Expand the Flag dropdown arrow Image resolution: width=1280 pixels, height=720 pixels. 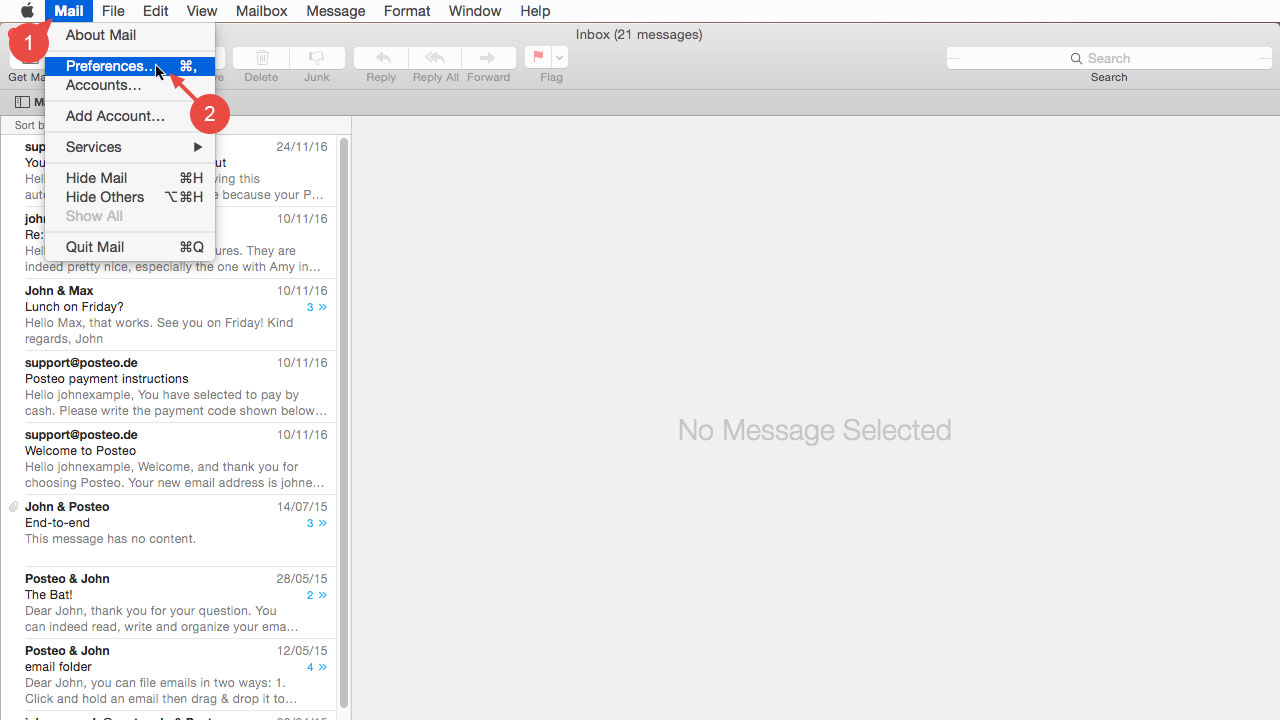click(557, 57)
